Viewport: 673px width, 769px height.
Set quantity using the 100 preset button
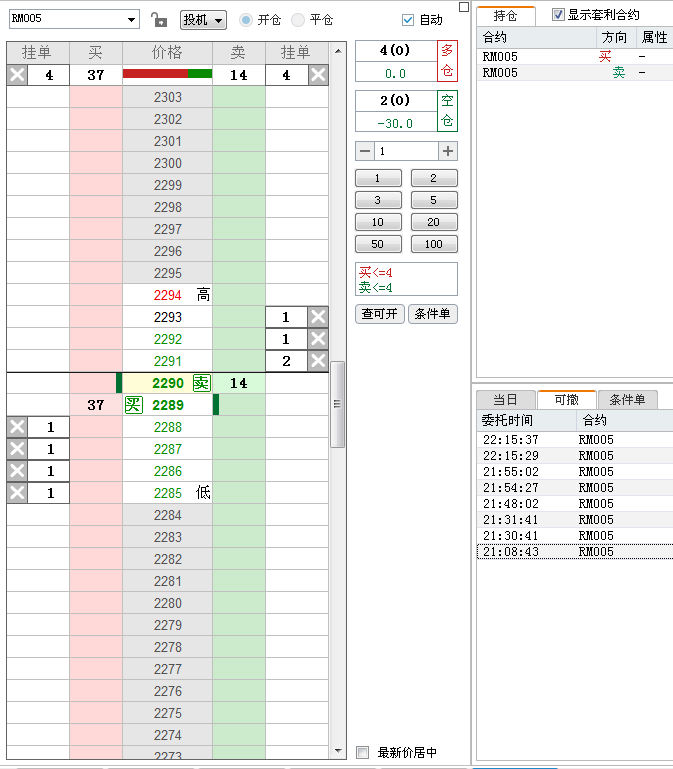pos(433,244)
